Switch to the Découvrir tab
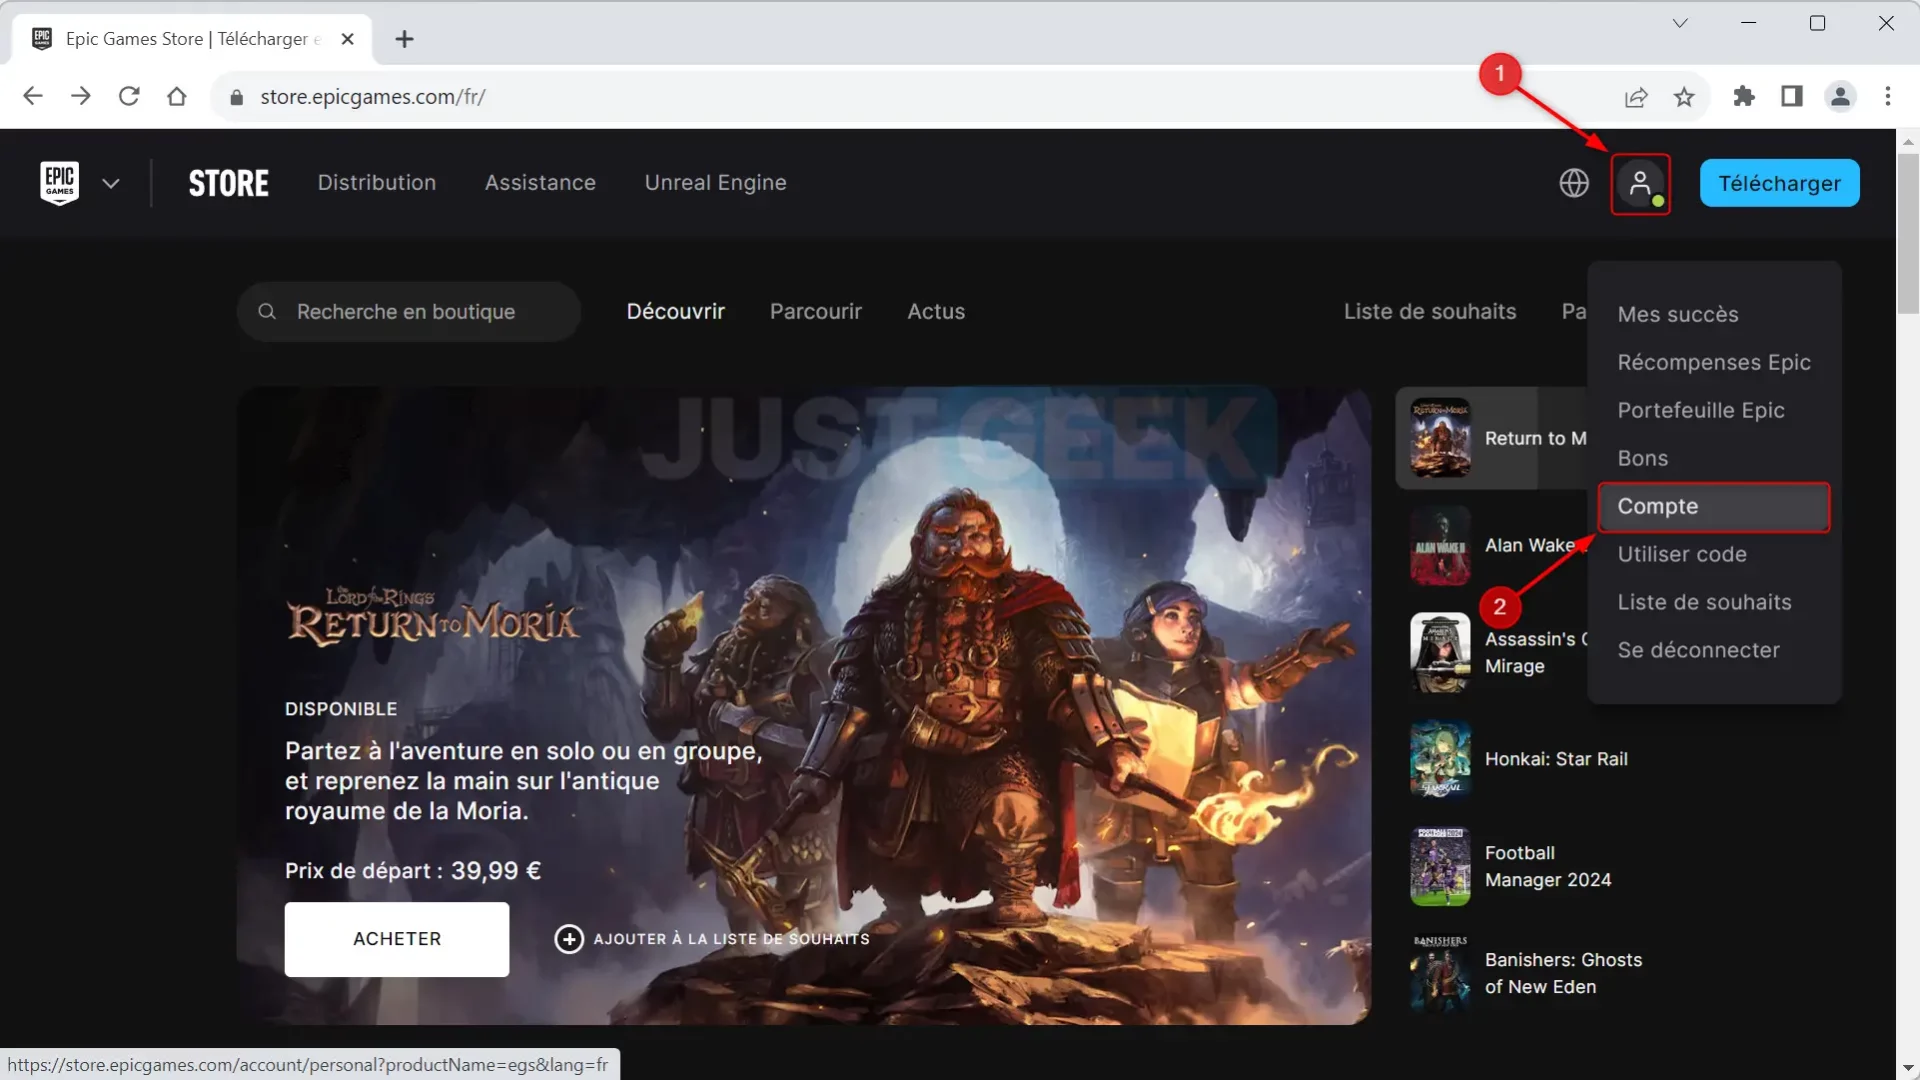The height and width of the screenshot is (1080, 1920). [x=676, y=312]
